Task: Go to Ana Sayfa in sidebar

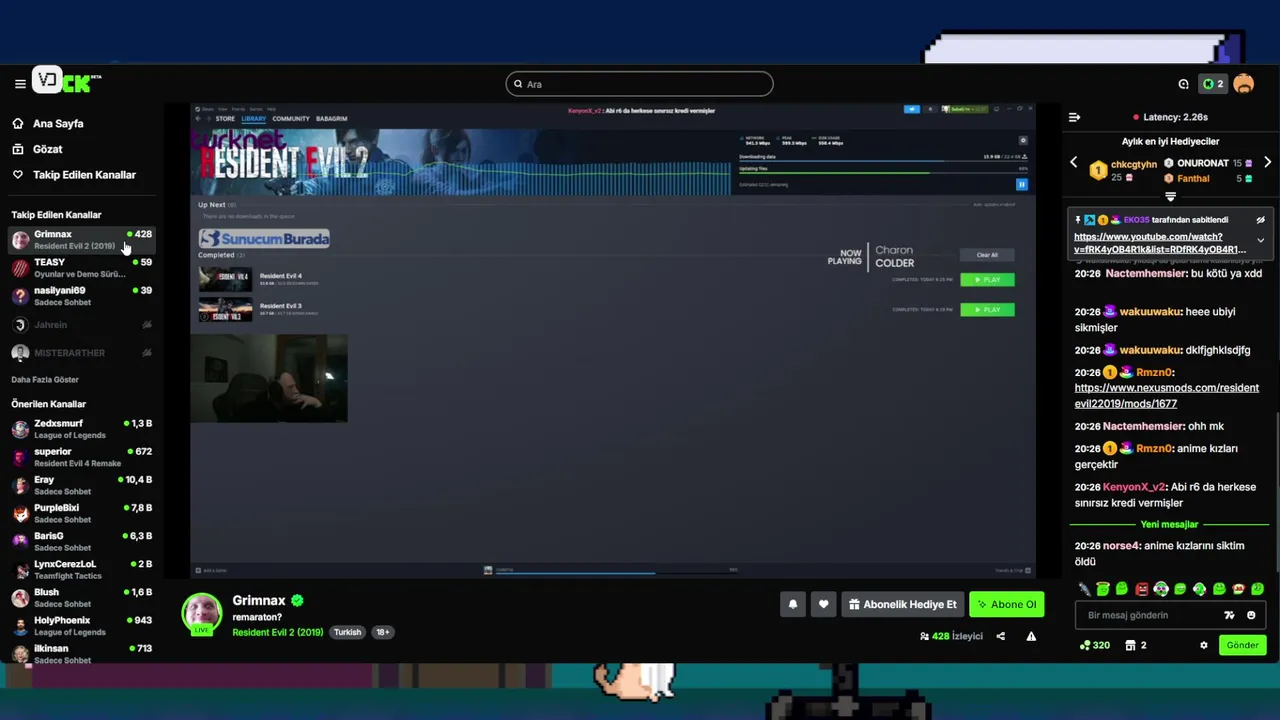Action: (x=58, y=123)
